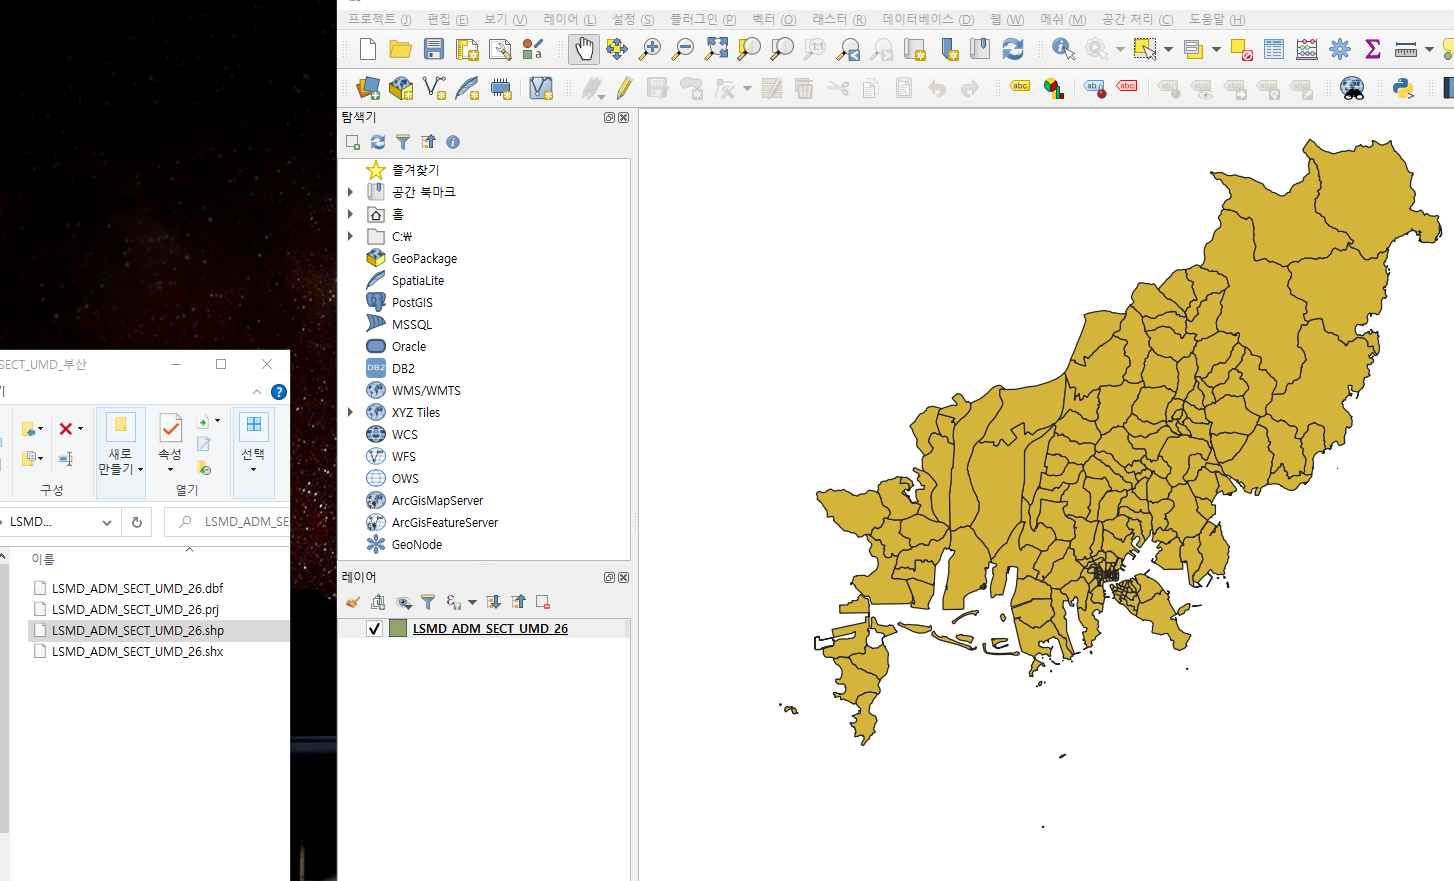
Task: Go to previous zoom extent
Action: (848, 49)
